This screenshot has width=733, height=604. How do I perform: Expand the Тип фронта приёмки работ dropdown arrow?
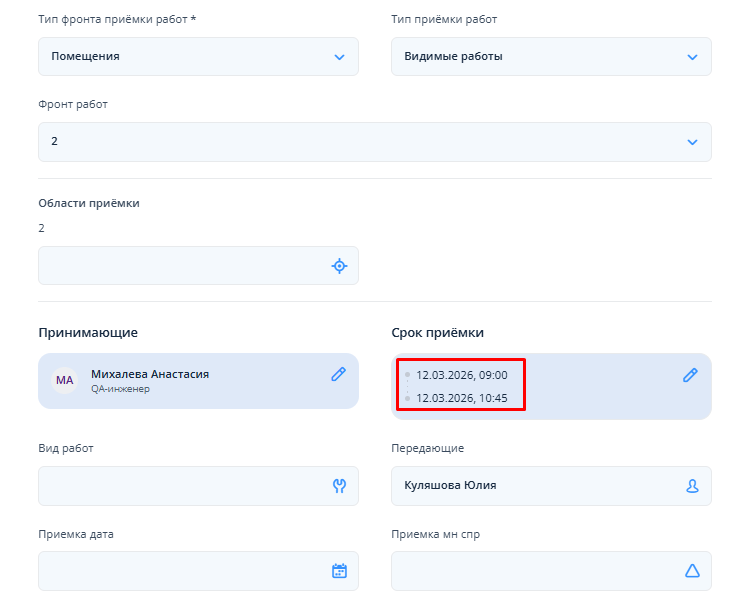pos(339,57)
